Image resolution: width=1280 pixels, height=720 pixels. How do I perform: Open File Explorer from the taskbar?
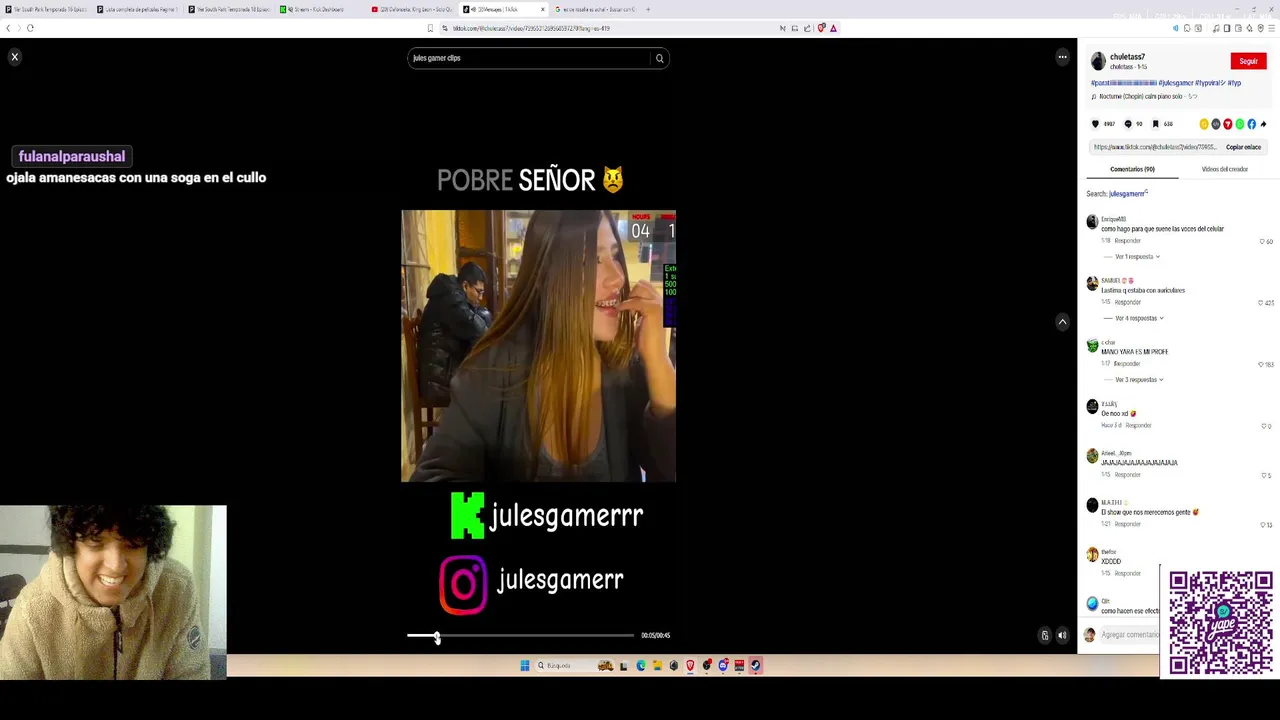pos(657,665)
